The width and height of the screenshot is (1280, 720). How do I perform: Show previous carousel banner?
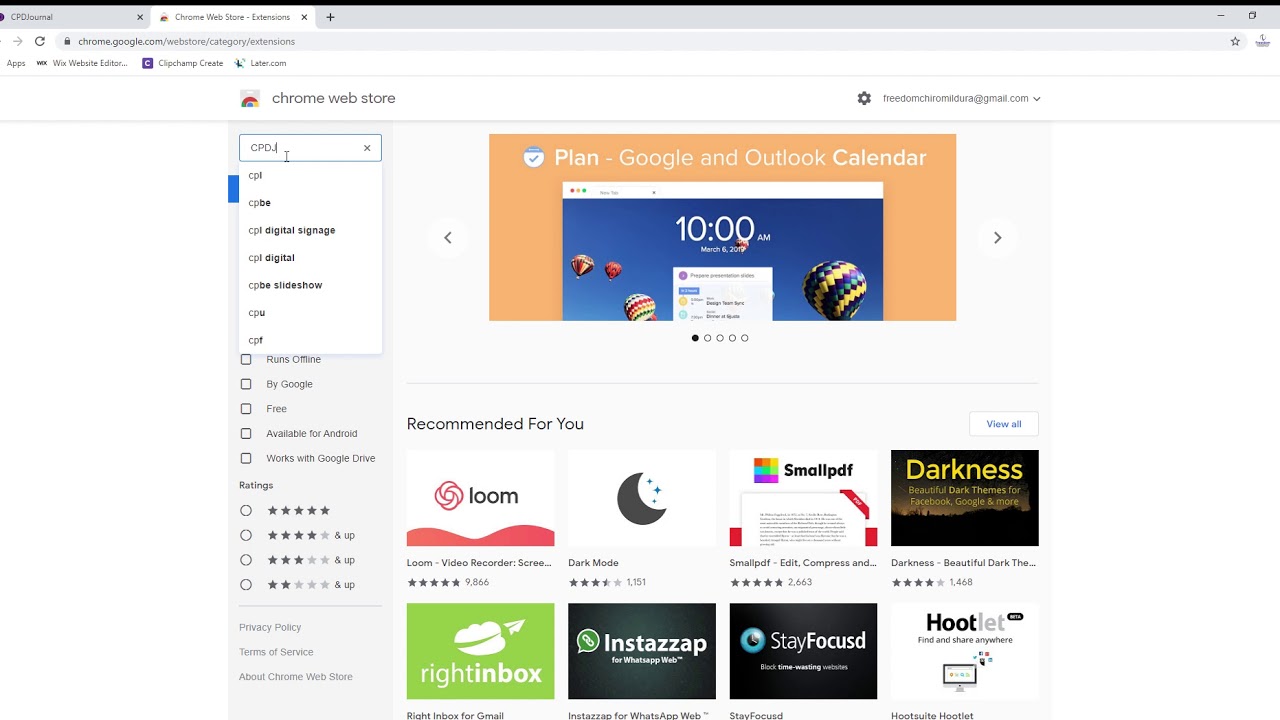click(x=448, y=237)
